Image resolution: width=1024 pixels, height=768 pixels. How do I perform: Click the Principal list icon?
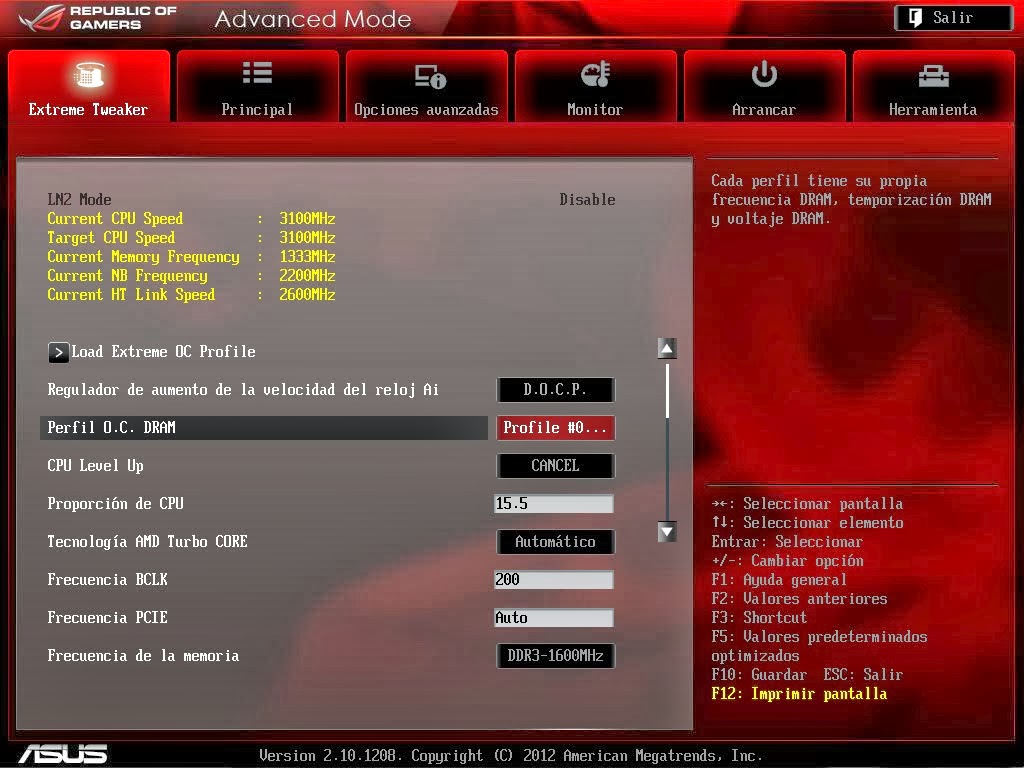tap(257, 72)
